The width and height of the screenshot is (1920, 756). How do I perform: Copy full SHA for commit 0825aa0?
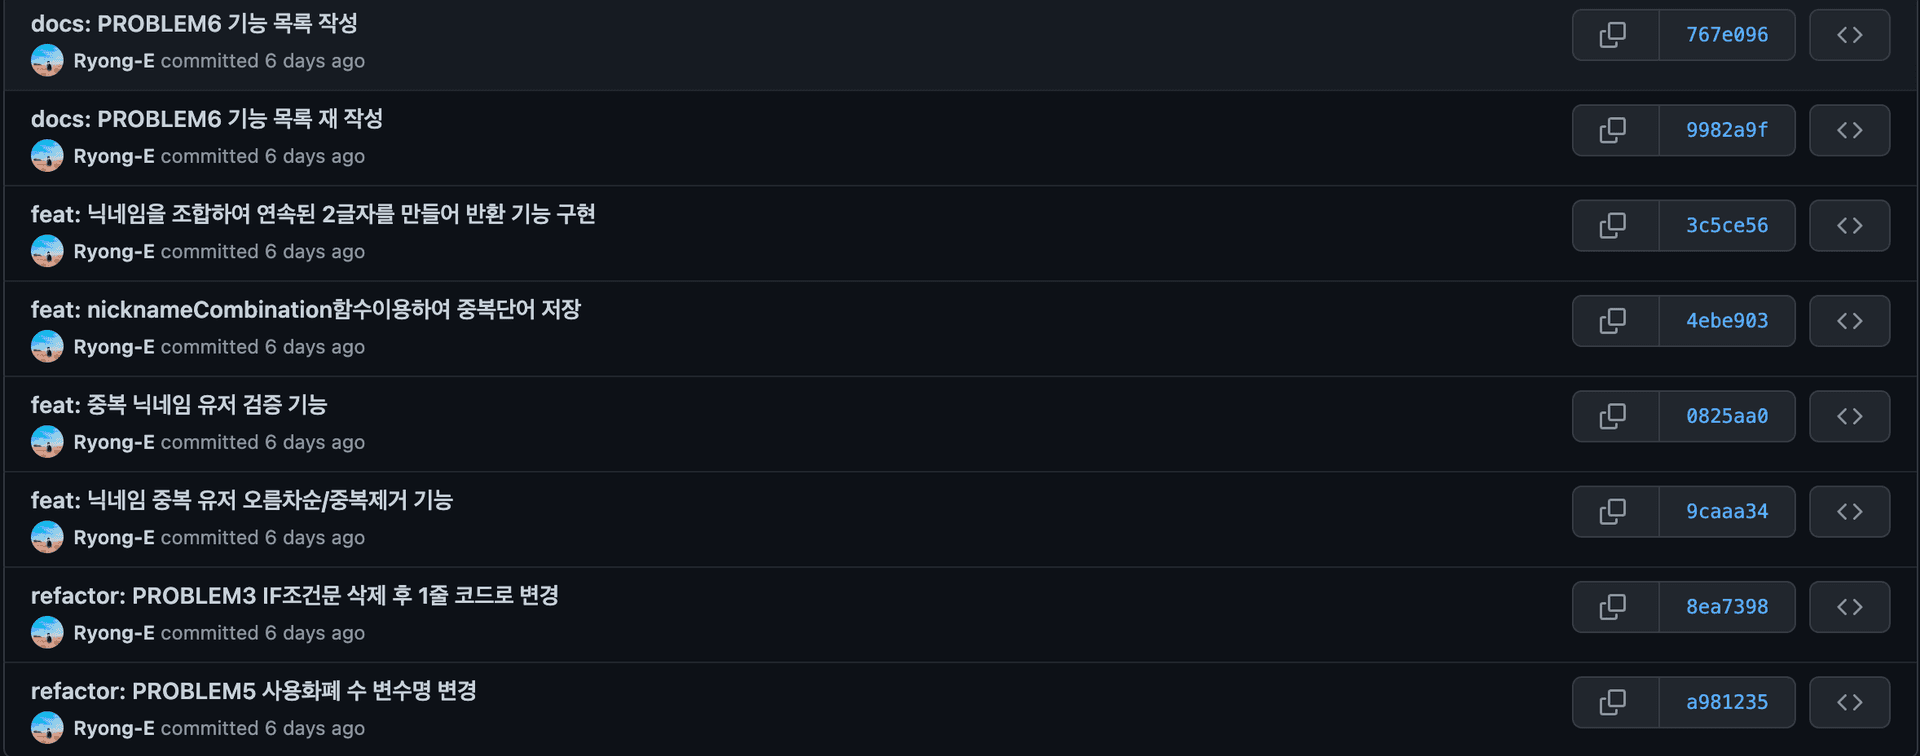pyautogui.click(x=1613, y=416)
